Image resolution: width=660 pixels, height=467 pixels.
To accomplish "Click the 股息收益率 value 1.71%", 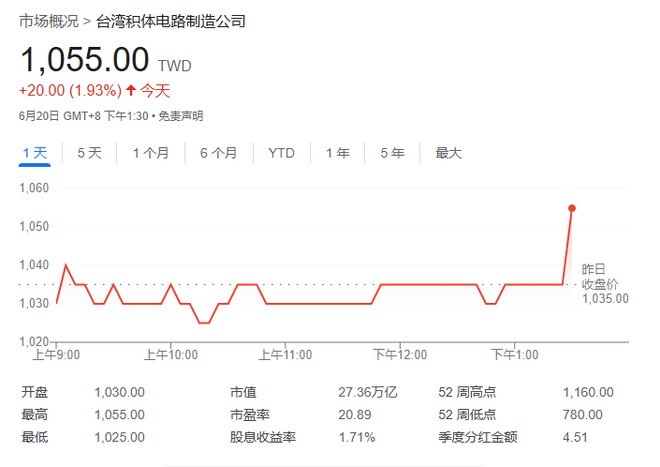I will coord(357,437).
